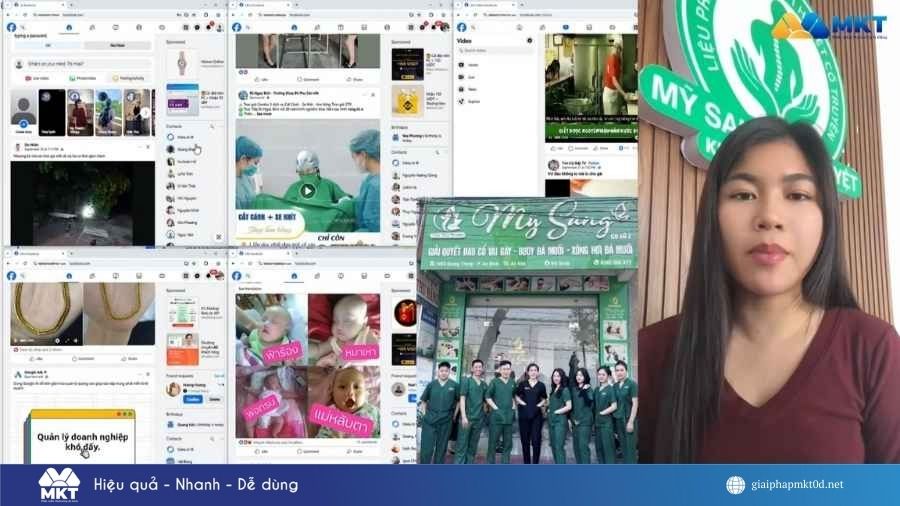
Task: Click Home icon in top-left Facebook window
Action: pos(69,27)
